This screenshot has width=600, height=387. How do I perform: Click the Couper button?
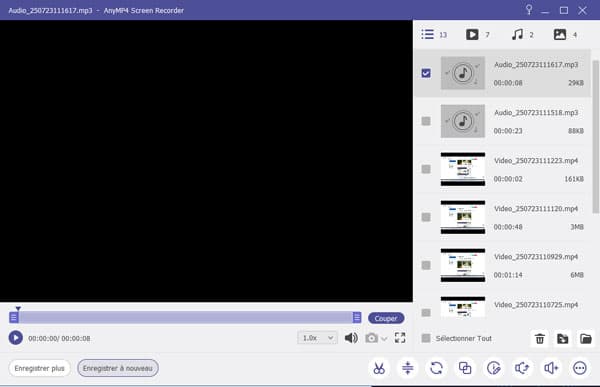386,318
